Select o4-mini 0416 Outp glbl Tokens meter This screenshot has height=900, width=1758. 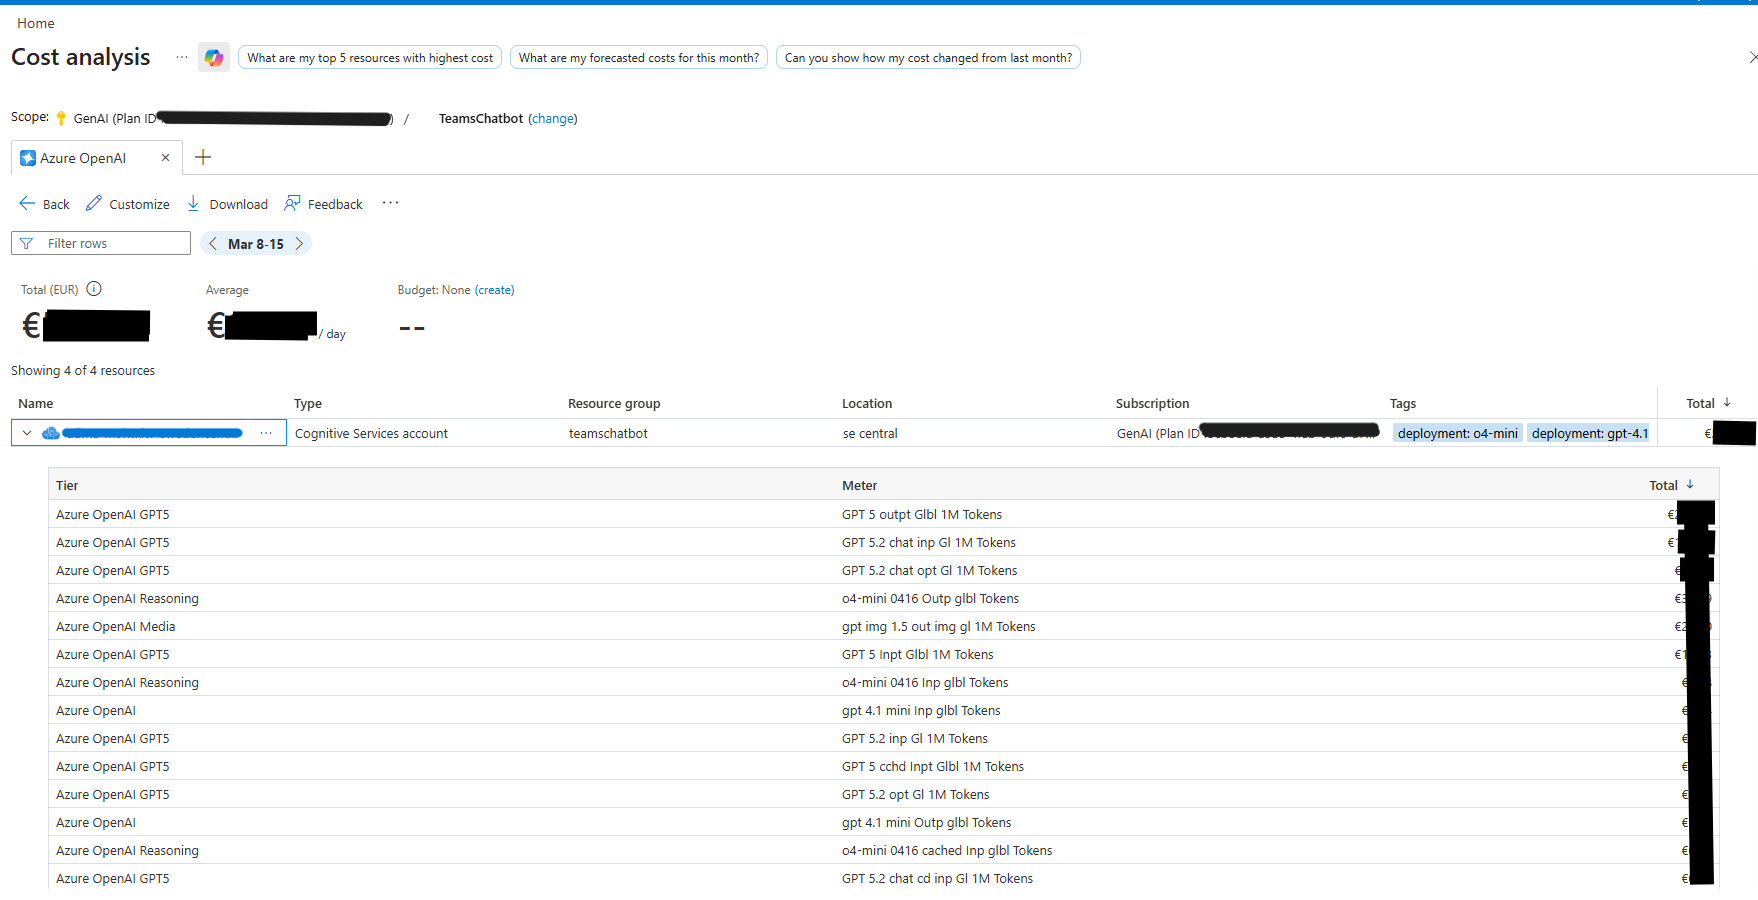pyautogui.click(x=931, y=598)
